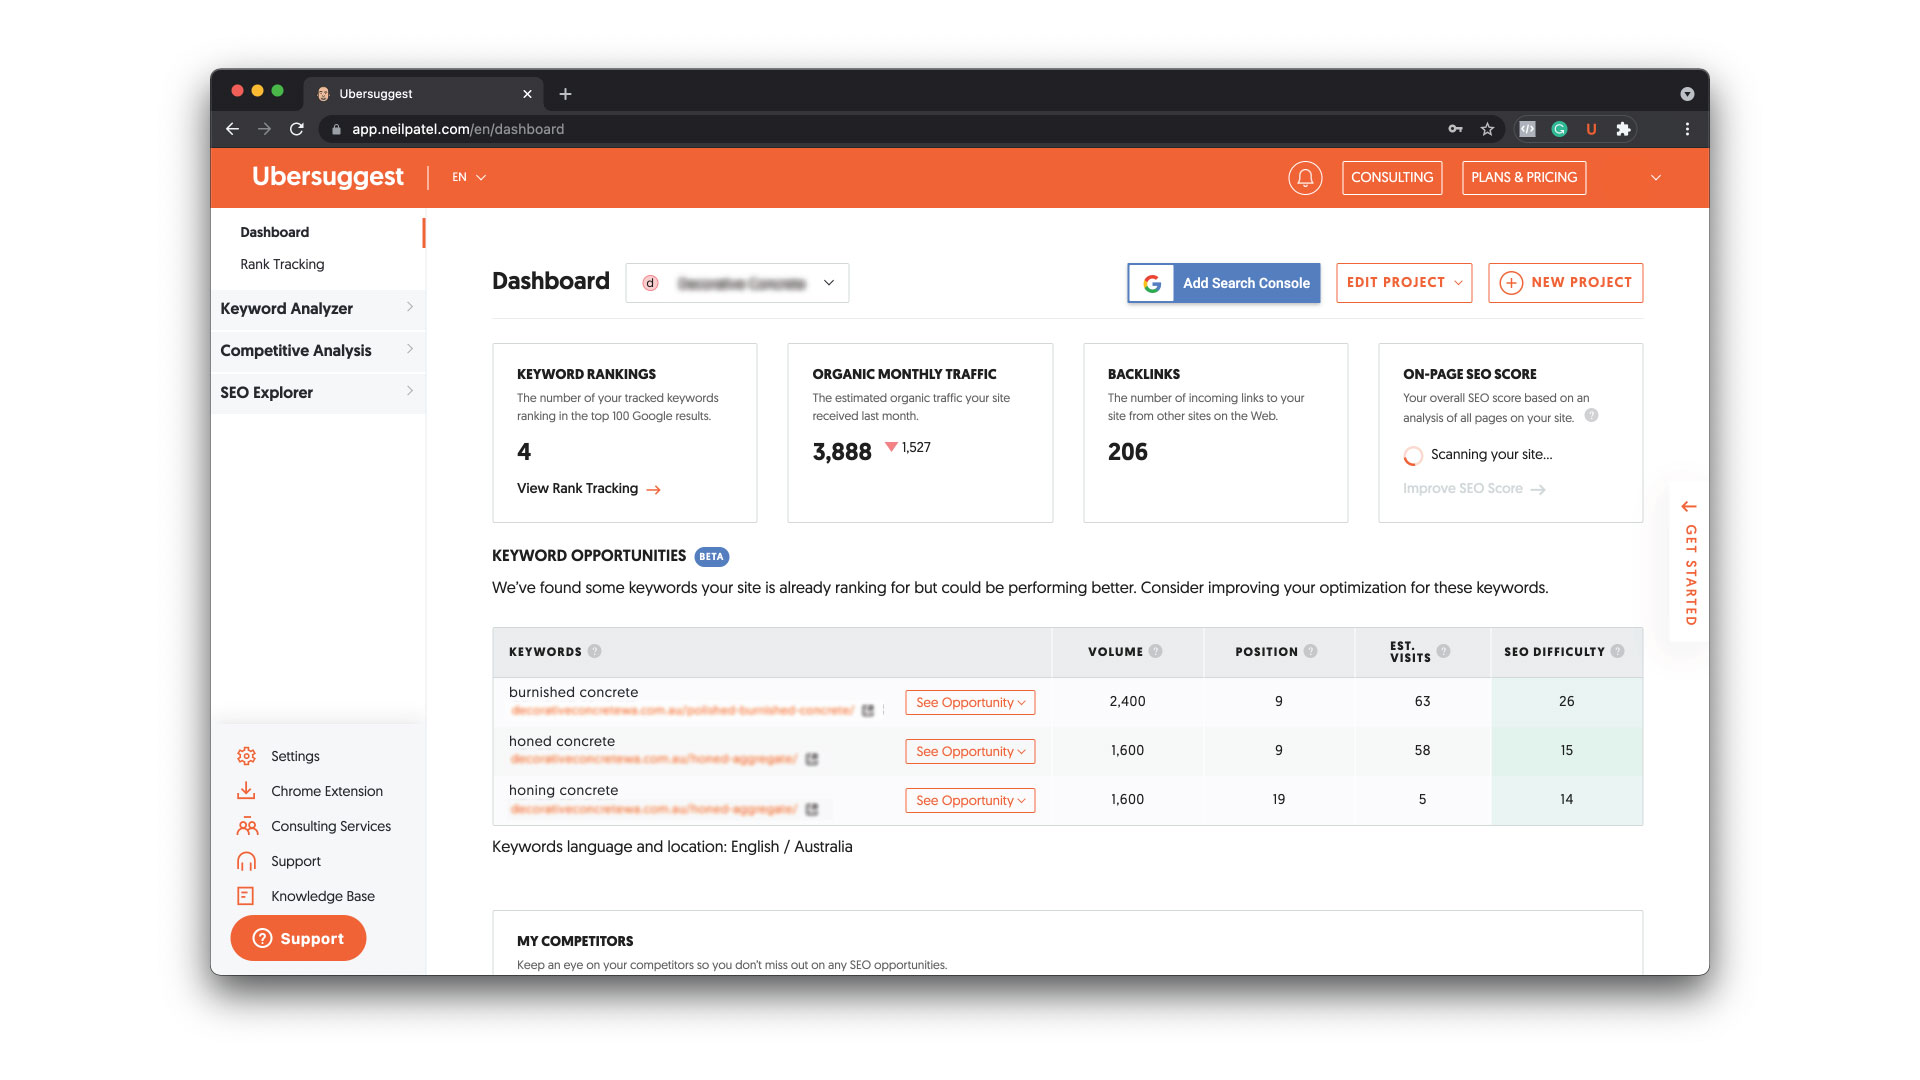Open Settings from the sidebar
This screenshot has width=1920, height=1080.
[x=295, y=756]
